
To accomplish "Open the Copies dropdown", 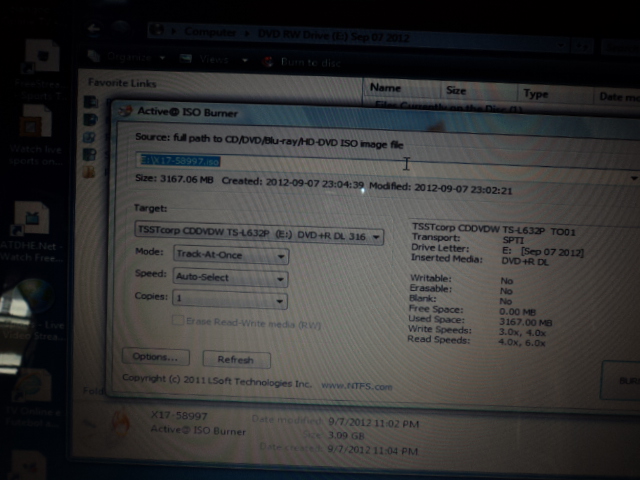I will (x=230, y=300).
